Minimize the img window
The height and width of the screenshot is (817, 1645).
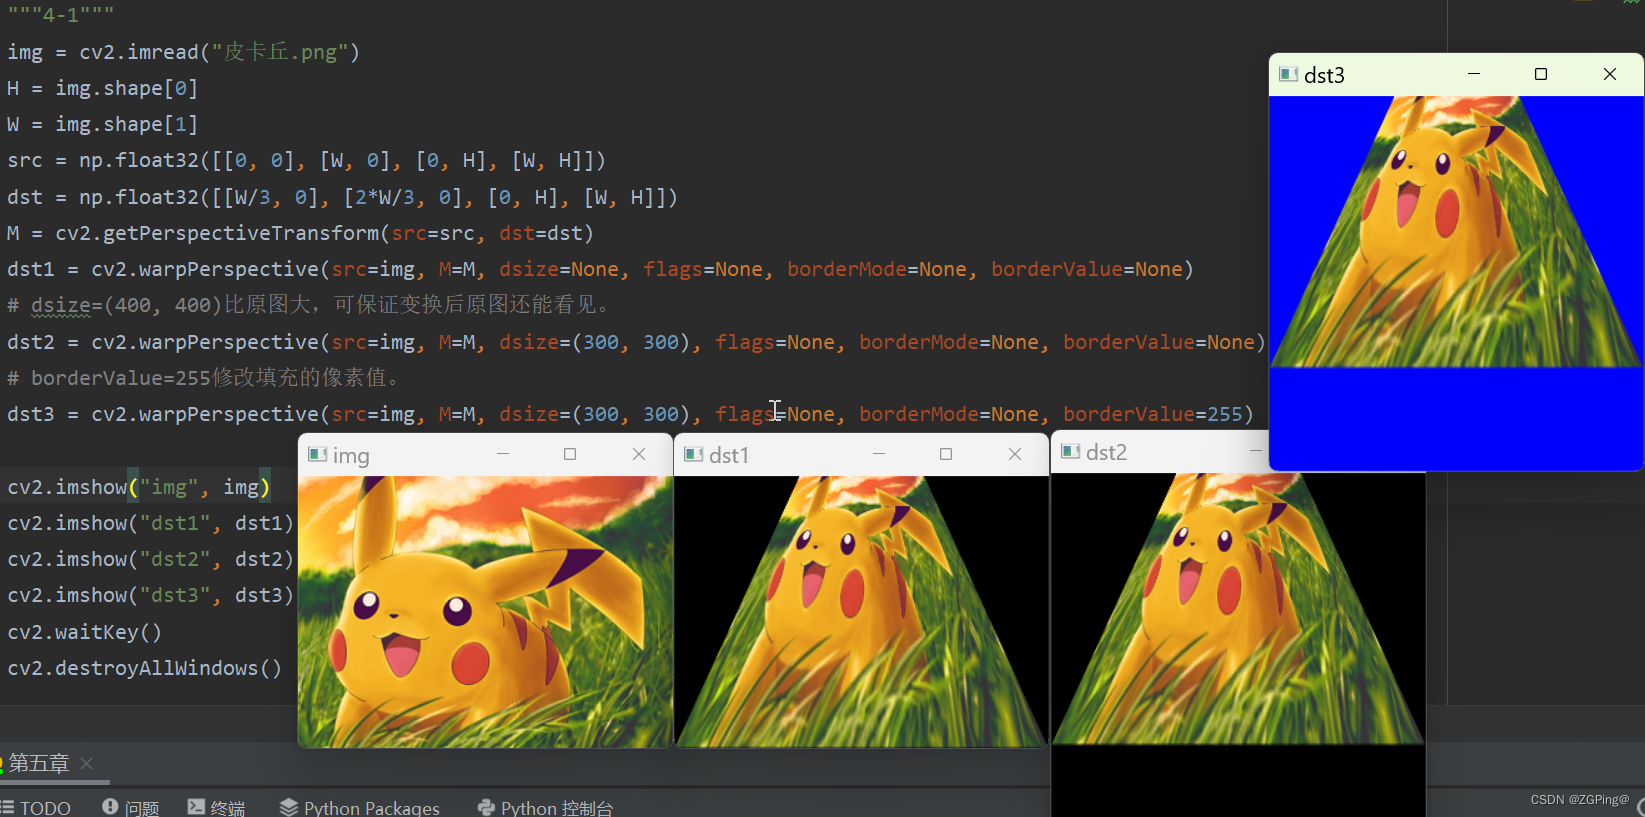[x=503, y=454]
